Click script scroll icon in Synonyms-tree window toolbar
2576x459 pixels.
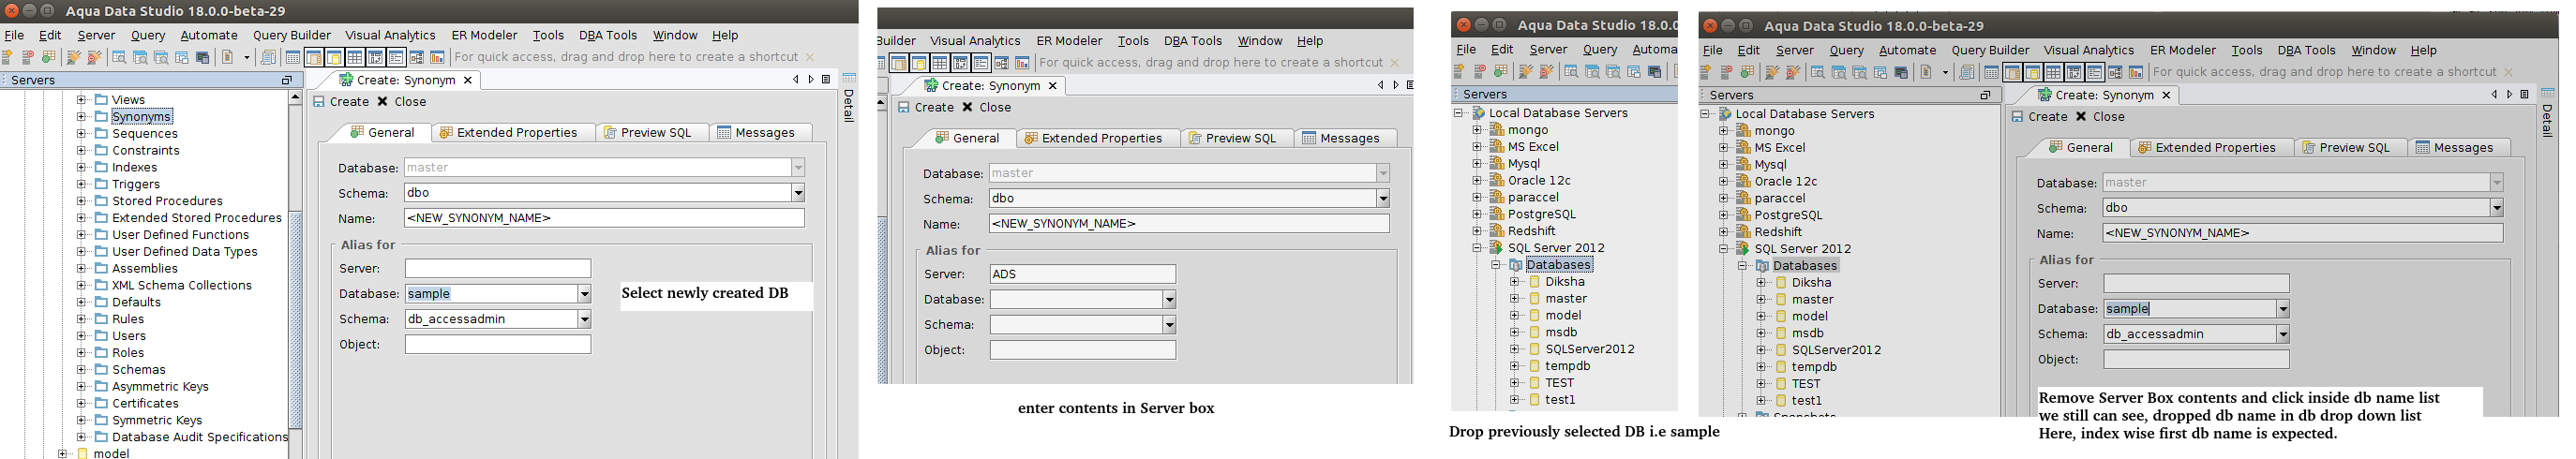coord(268,57)
